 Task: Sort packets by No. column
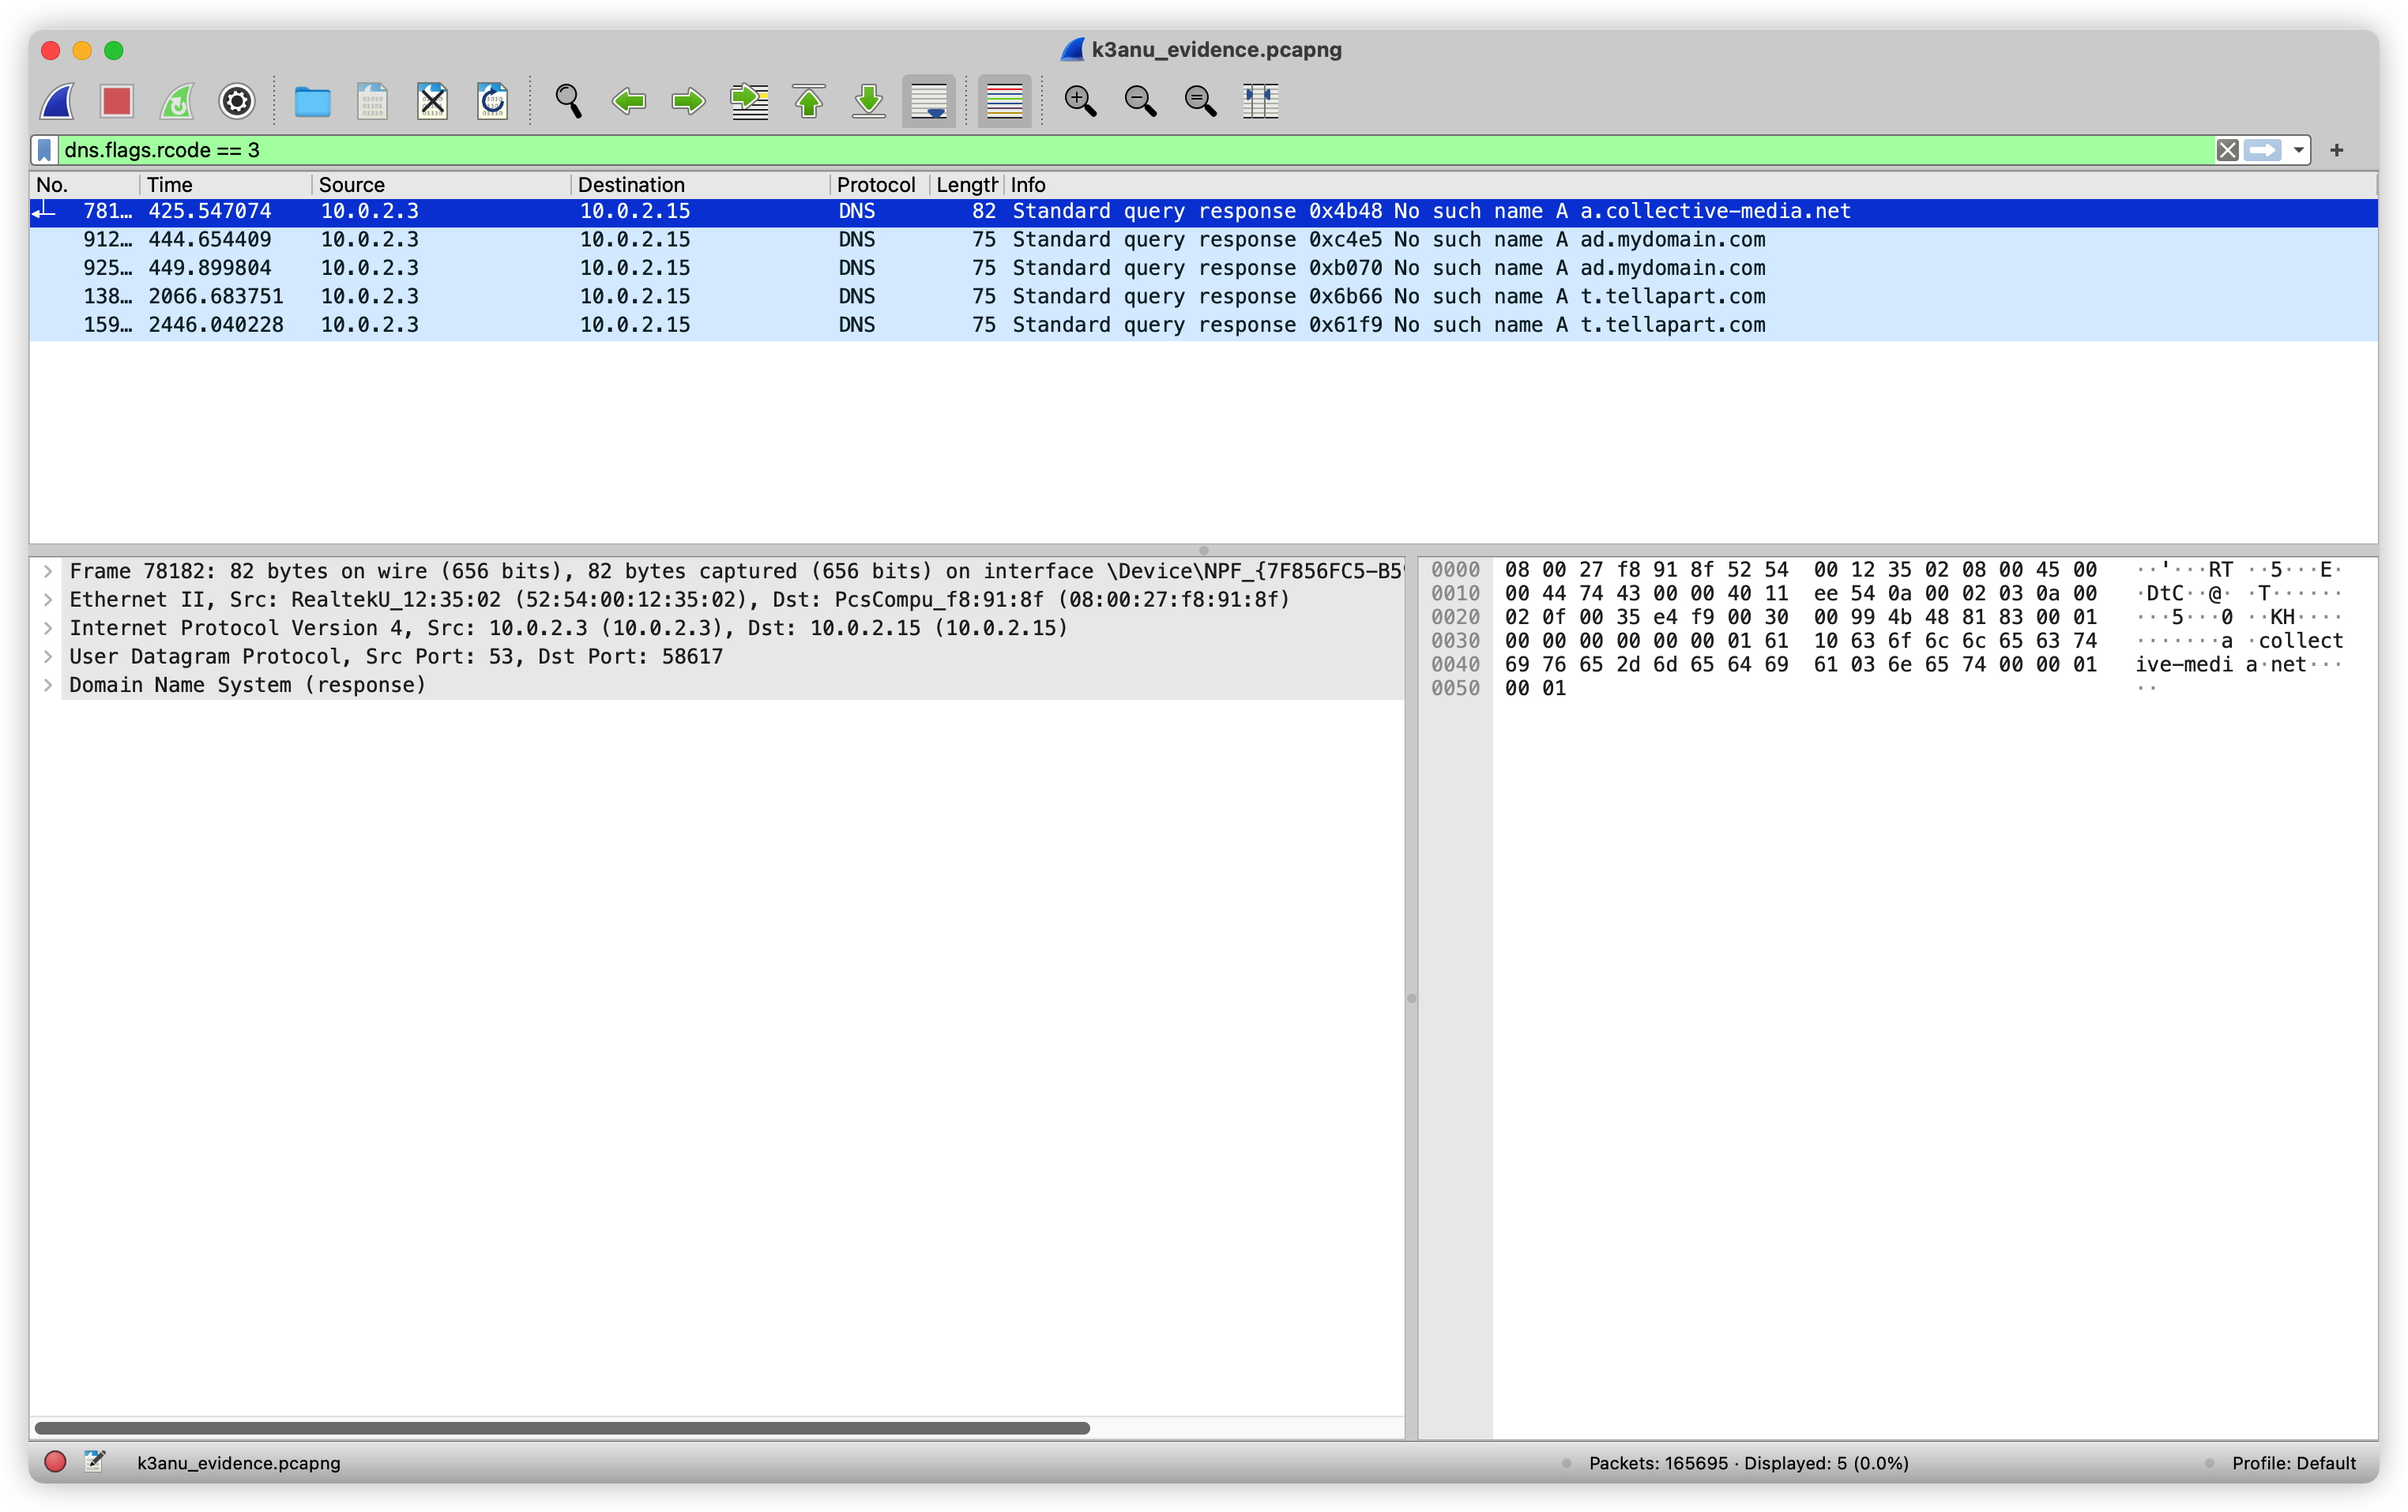point(84,185)
